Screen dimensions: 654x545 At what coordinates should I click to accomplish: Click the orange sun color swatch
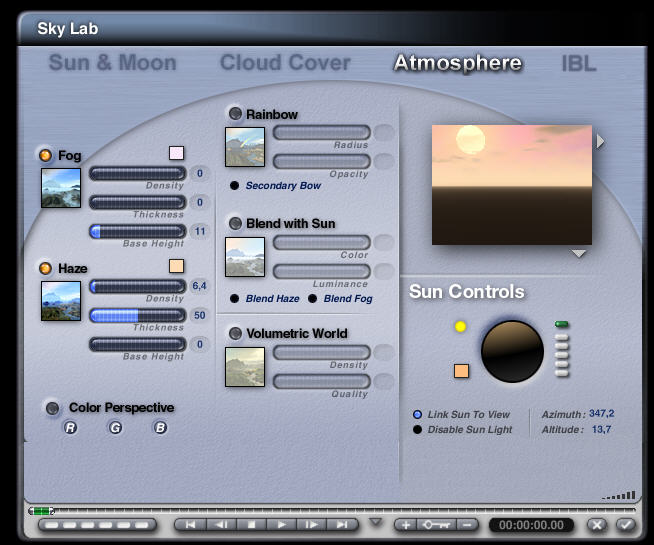coord(461,371)
